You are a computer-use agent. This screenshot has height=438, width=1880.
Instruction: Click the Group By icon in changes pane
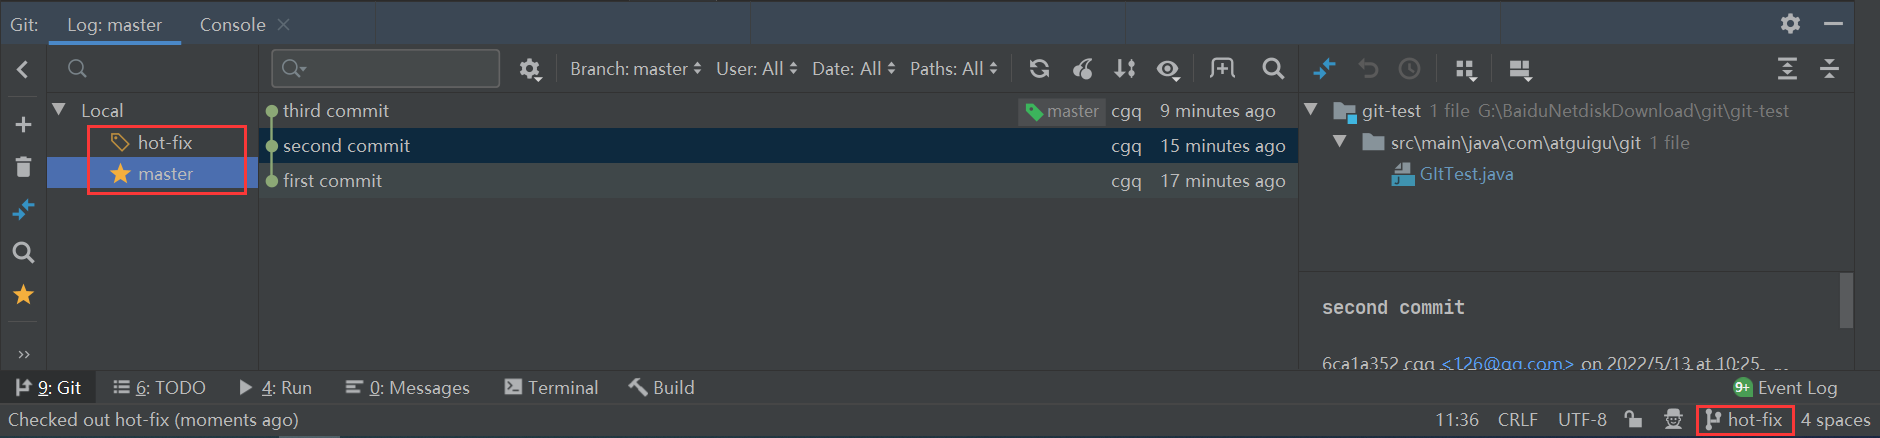(x=1466, y=69)
